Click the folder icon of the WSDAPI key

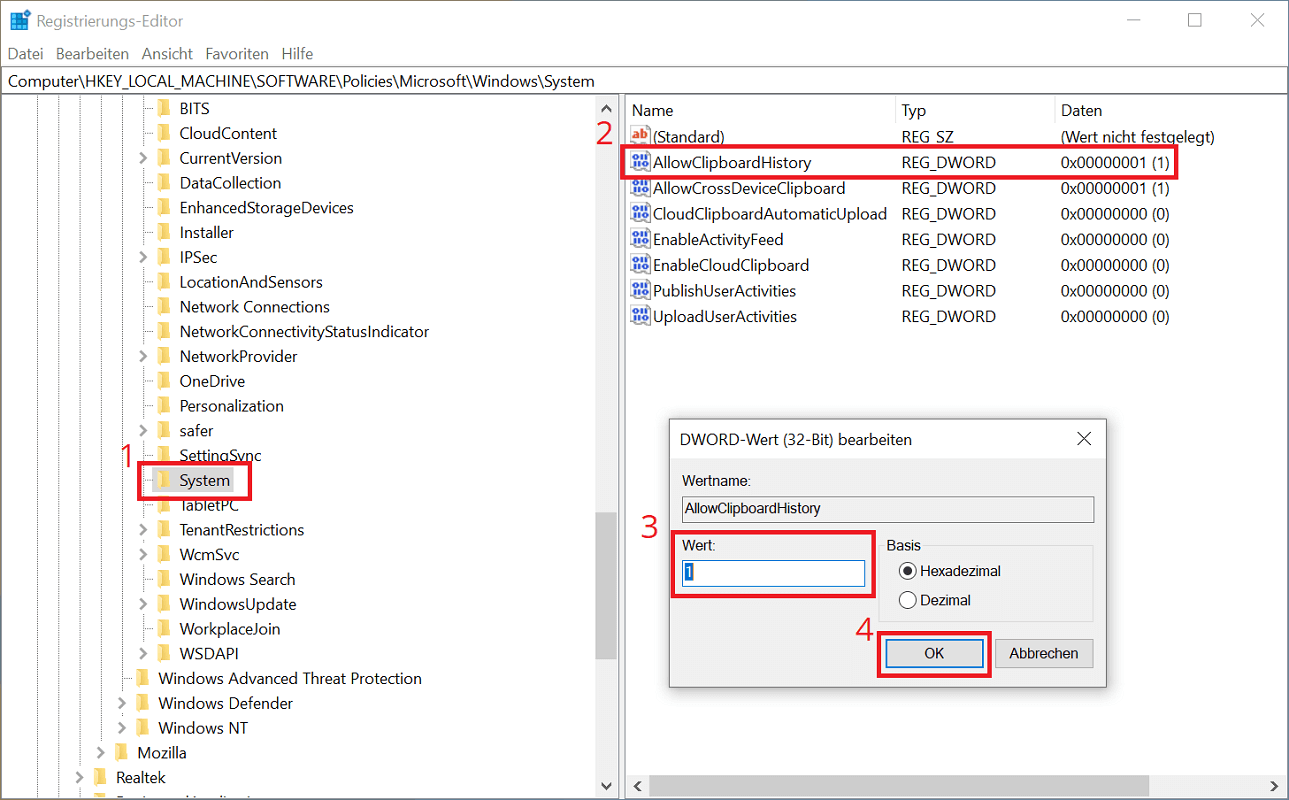coord(164,653)
